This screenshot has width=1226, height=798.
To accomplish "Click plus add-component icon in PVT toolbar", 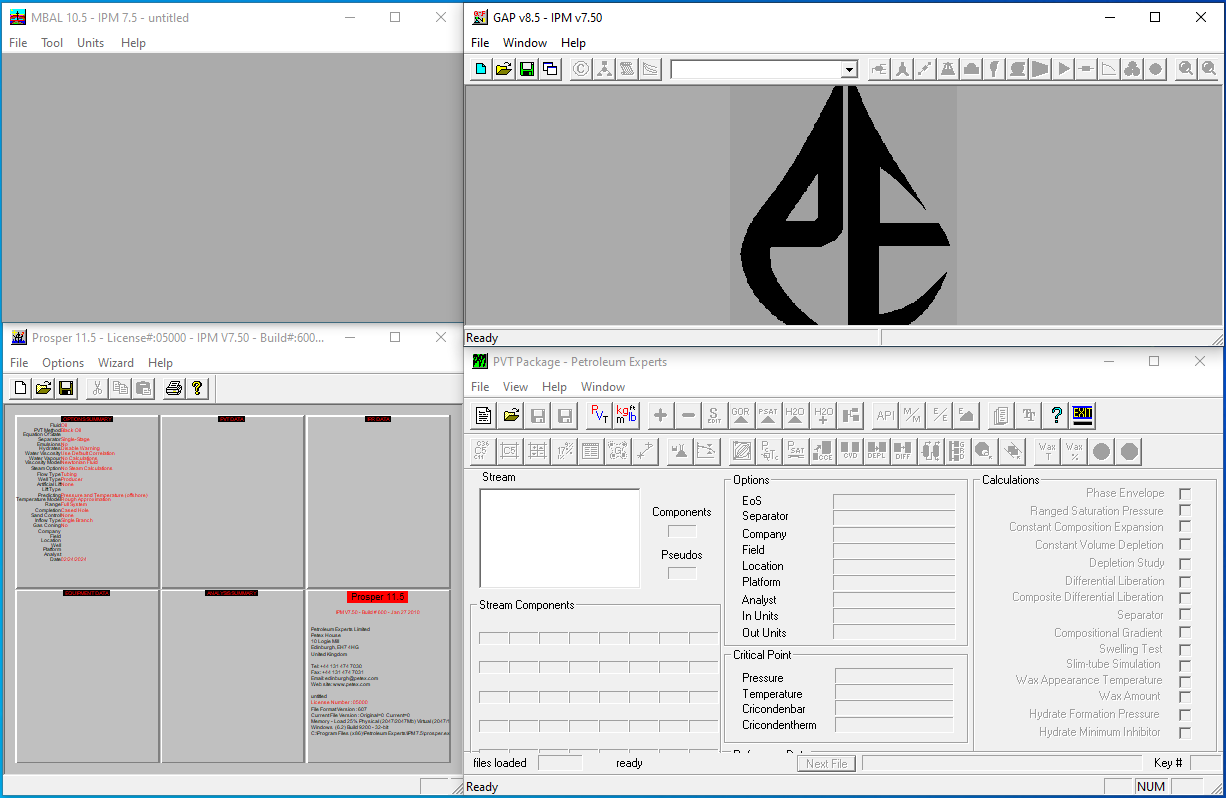I will pos(660,415).
